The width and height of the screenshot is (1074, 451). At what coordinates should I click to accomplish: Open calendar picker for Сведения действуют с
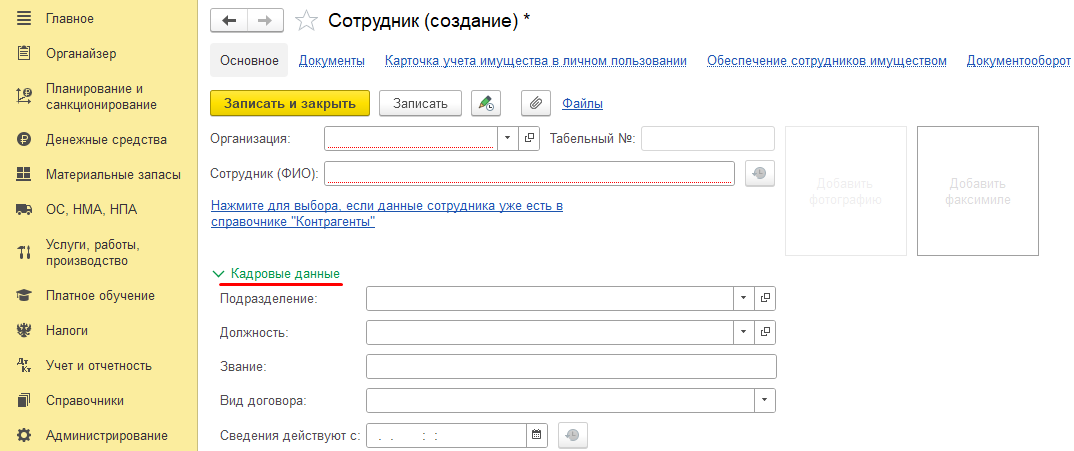536,435
